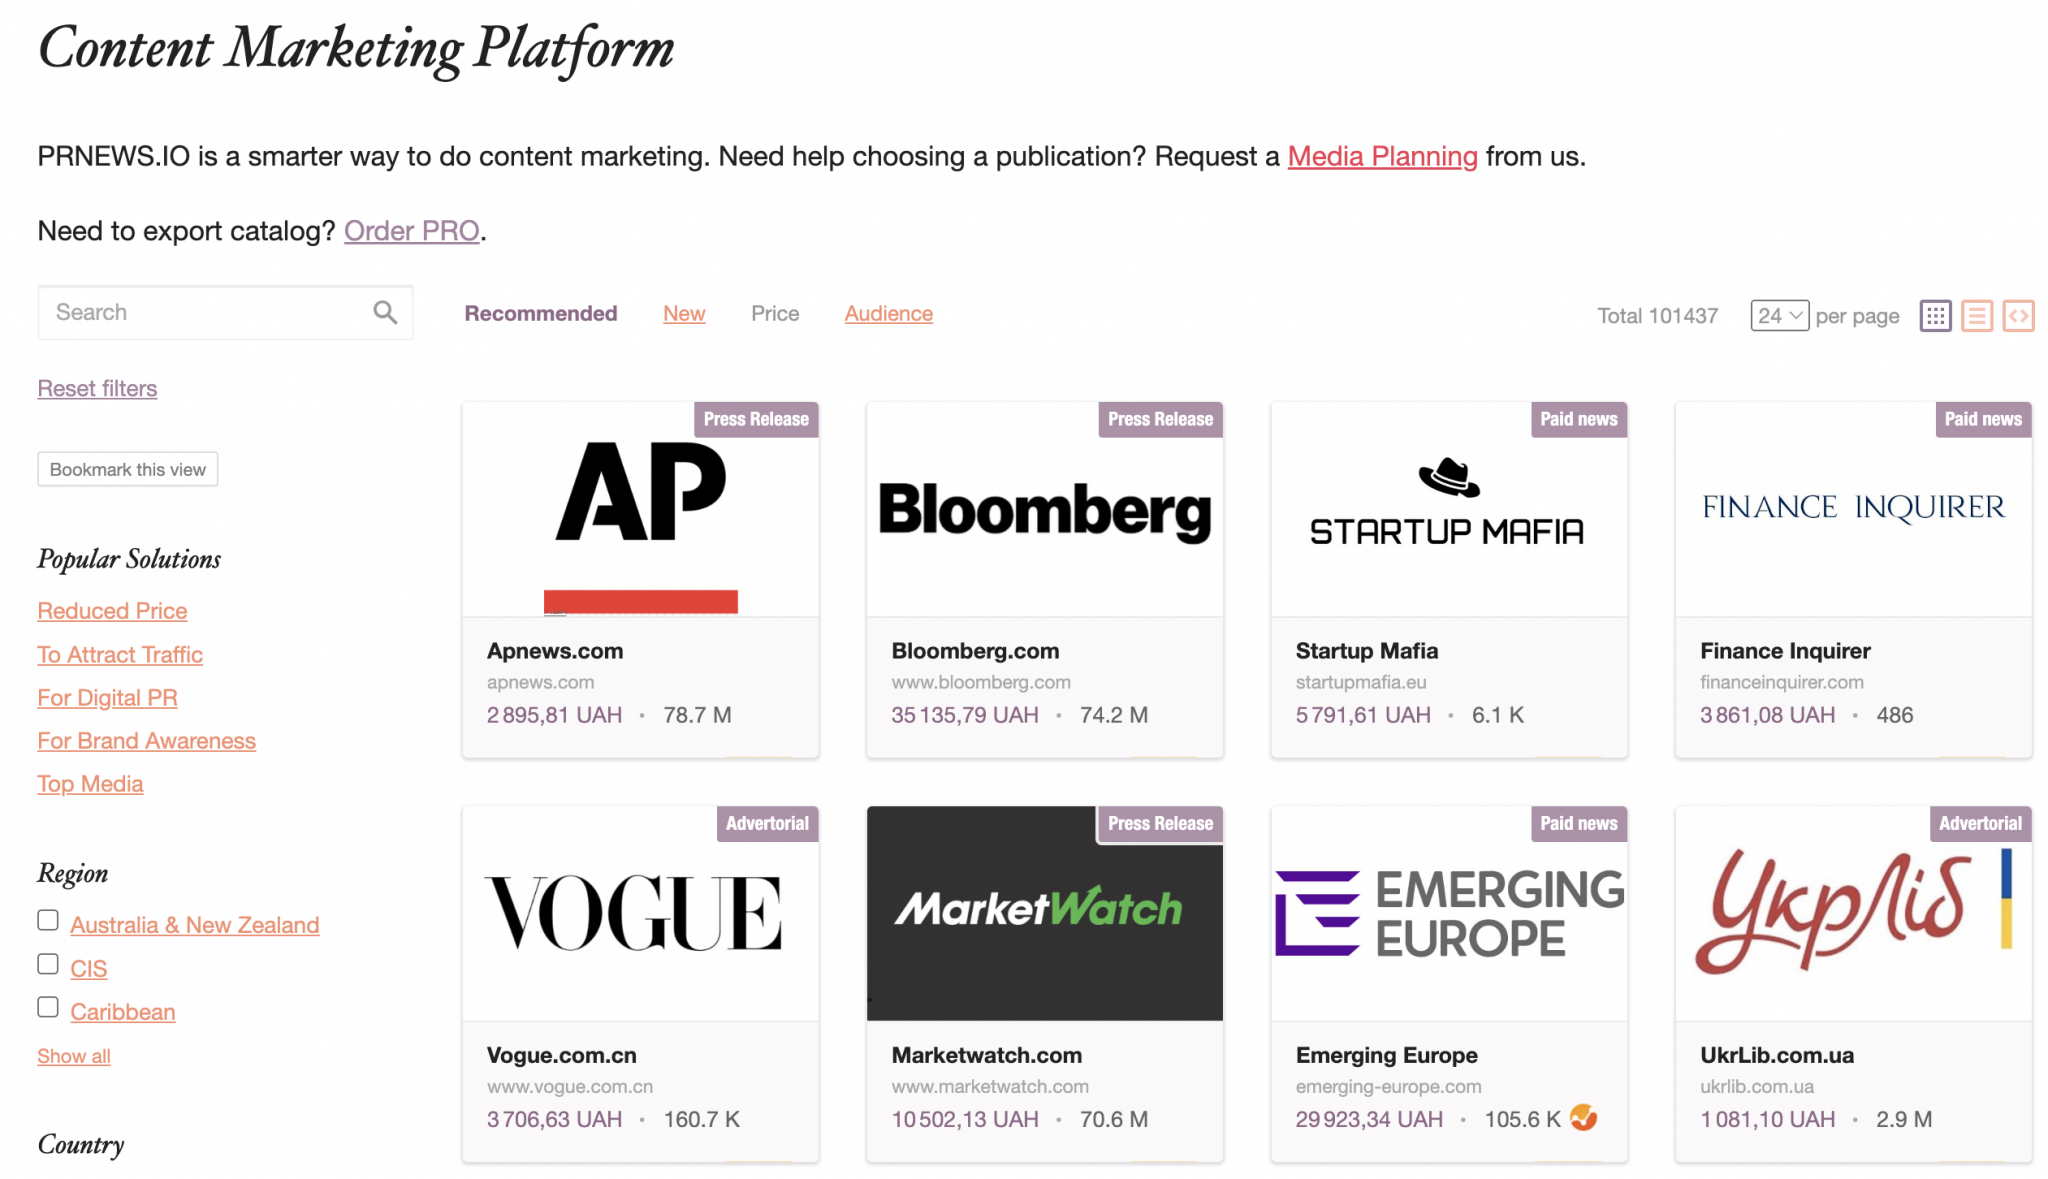The image size is (2048, 1179).
Task: Open the Media Planning link
Action: pyautogui.click(x=1383, y=156)
